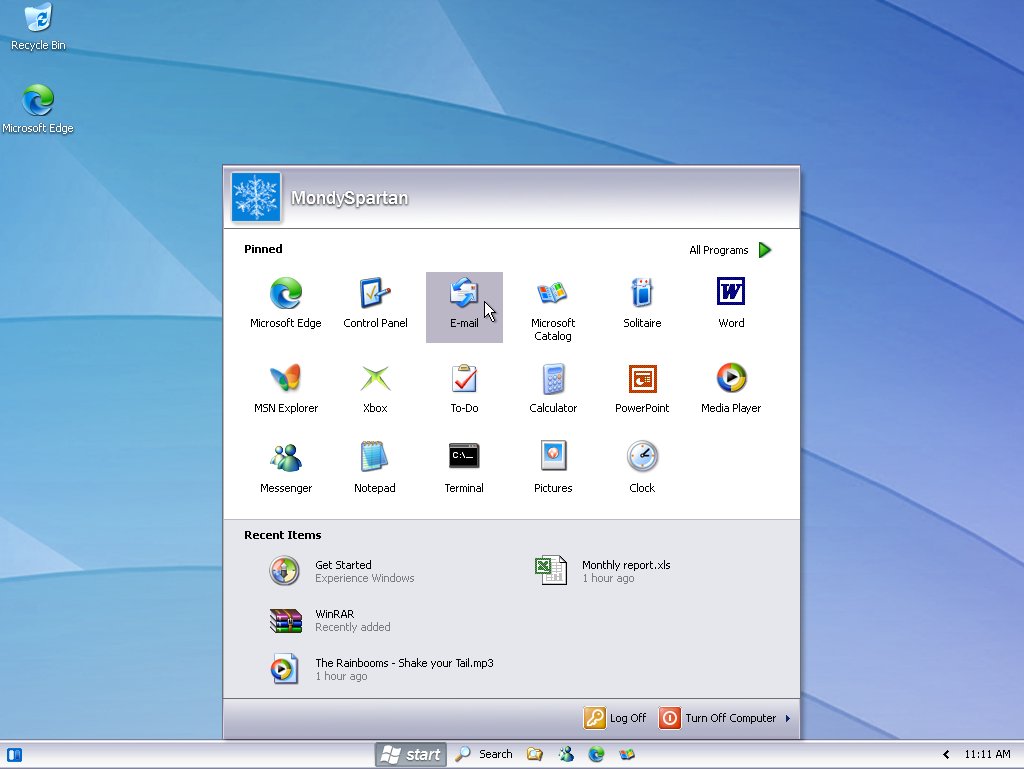The width and height of the screenshot is (1024, 769).
Task: Open Recycle Bin on the desktop
Action: coord(39,27)
